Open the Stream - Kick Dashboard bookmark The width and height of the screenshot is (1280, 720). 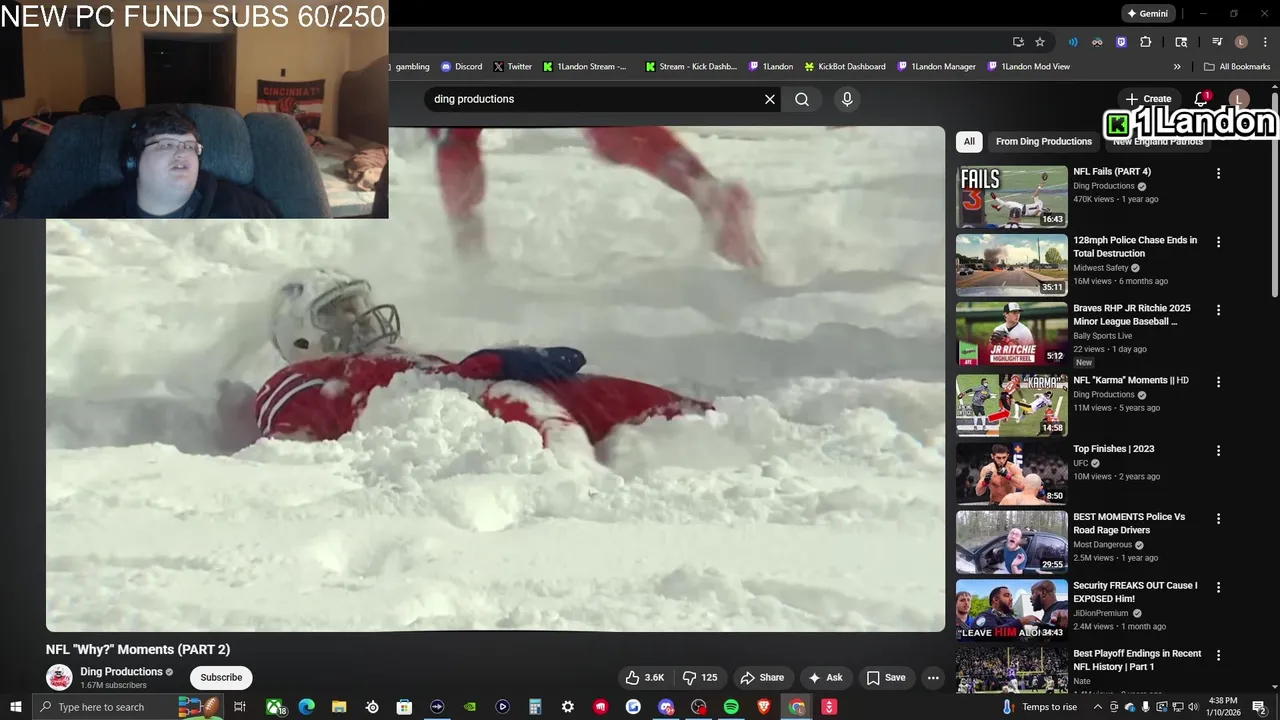pyautogui.click(x=691, y=67)
